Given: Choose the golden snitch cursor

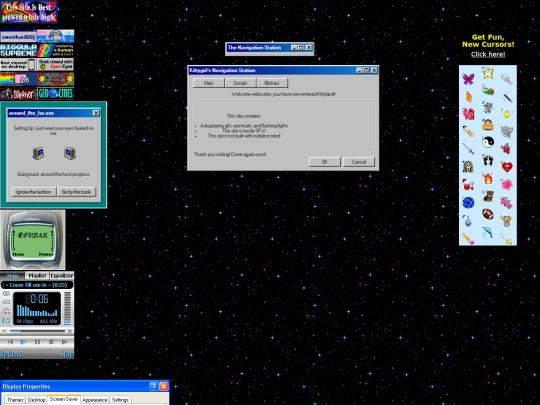Looking at the screenshot, I should pos(507,114).
